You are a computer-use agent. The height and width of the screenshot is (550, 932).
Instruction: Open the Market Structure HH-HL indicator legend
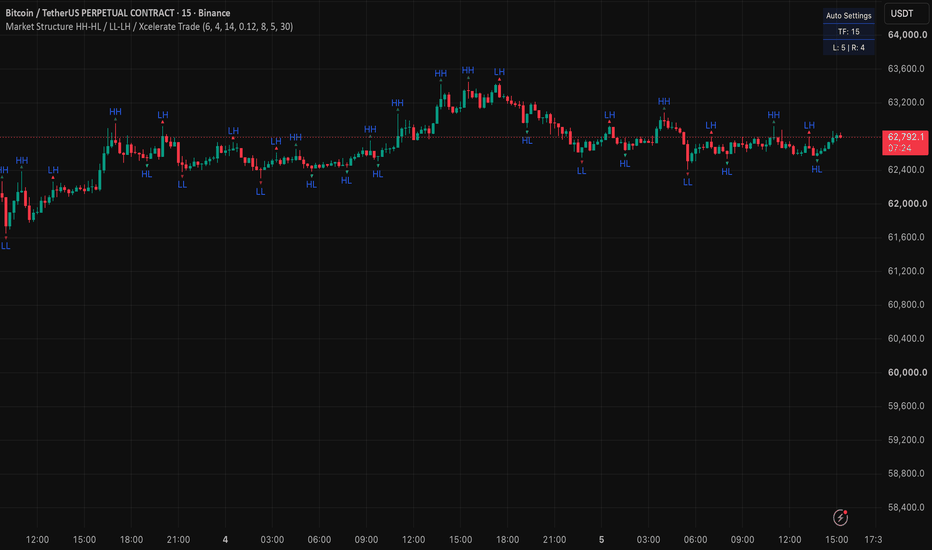149,27
